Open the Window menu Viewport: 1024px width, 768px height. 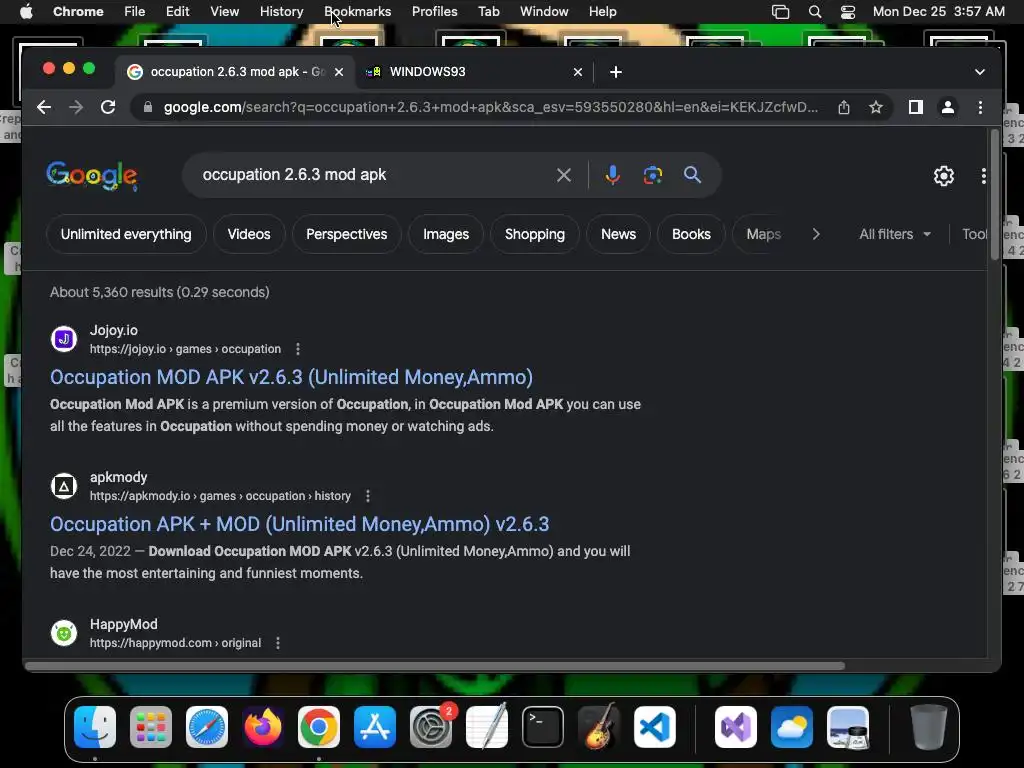[x=544, y=12]
